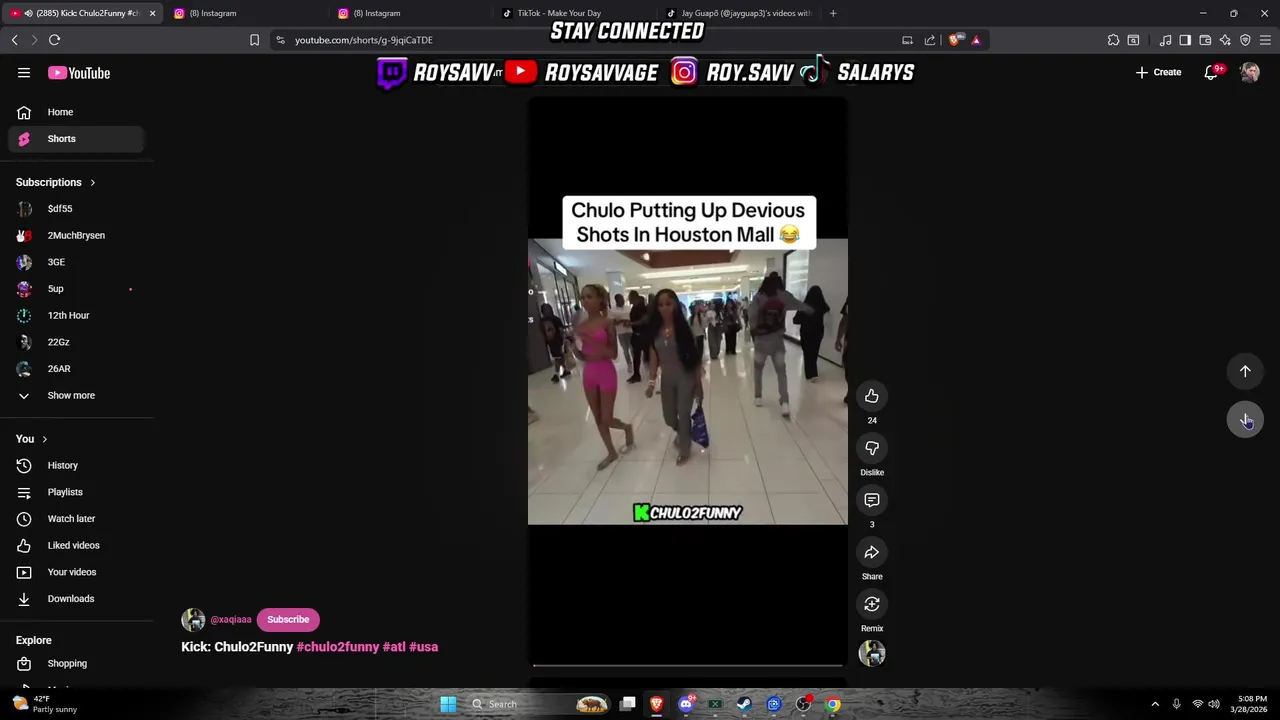The height and width of the screenshot is (720, 1280).
Task: Open the @xaqiaaa channel link
Action: point(231,620)
